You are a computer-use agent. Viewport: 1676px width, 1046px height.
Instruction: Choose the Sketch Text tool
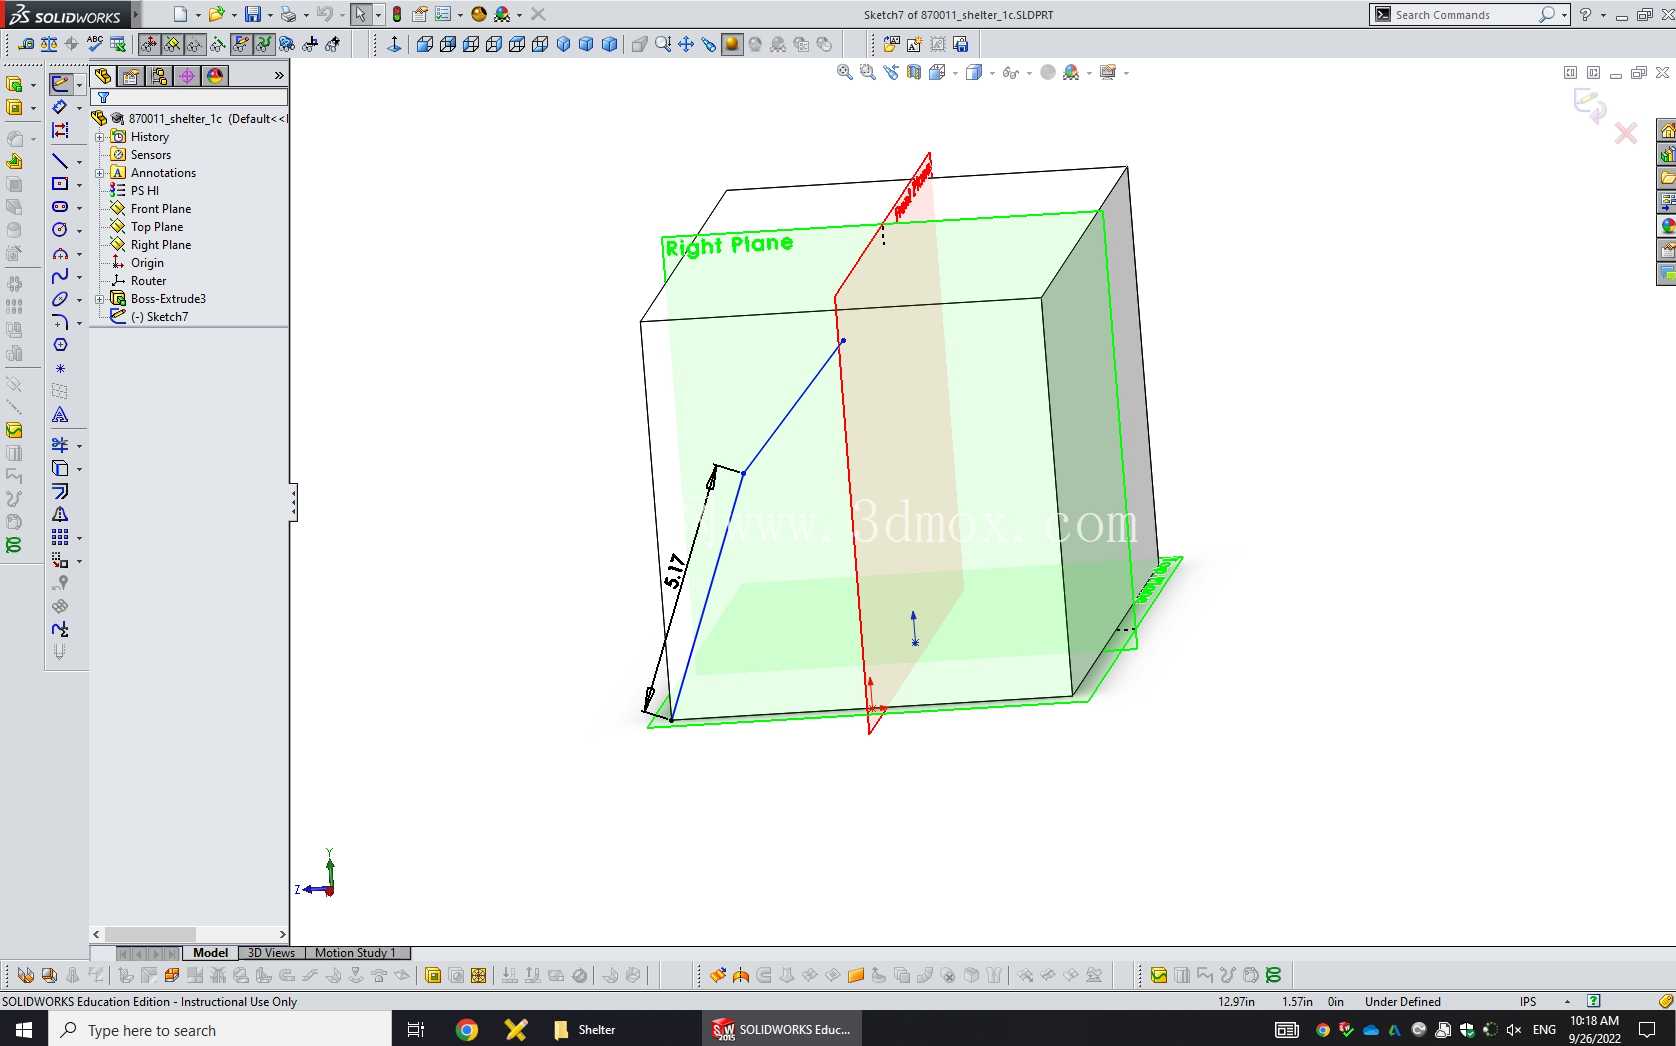tap(60, 415)
